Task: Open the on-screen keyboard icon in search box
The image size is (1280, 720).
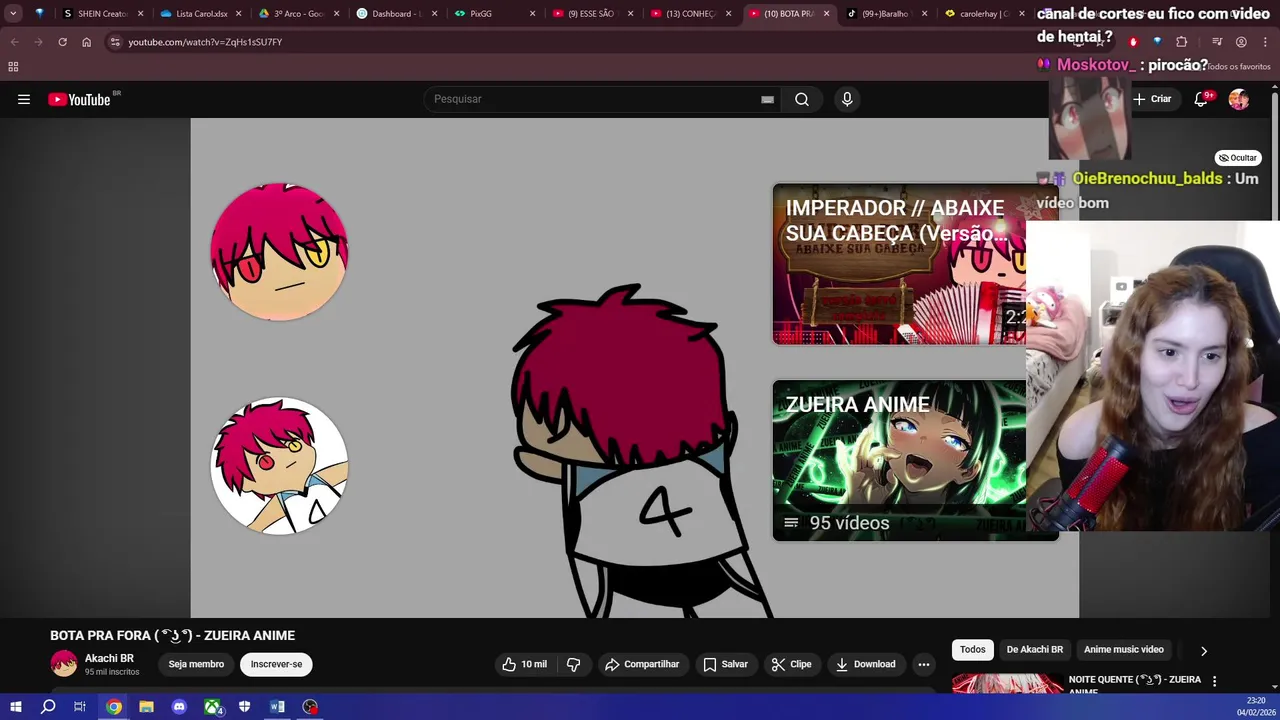Action: tap(767, 99)
